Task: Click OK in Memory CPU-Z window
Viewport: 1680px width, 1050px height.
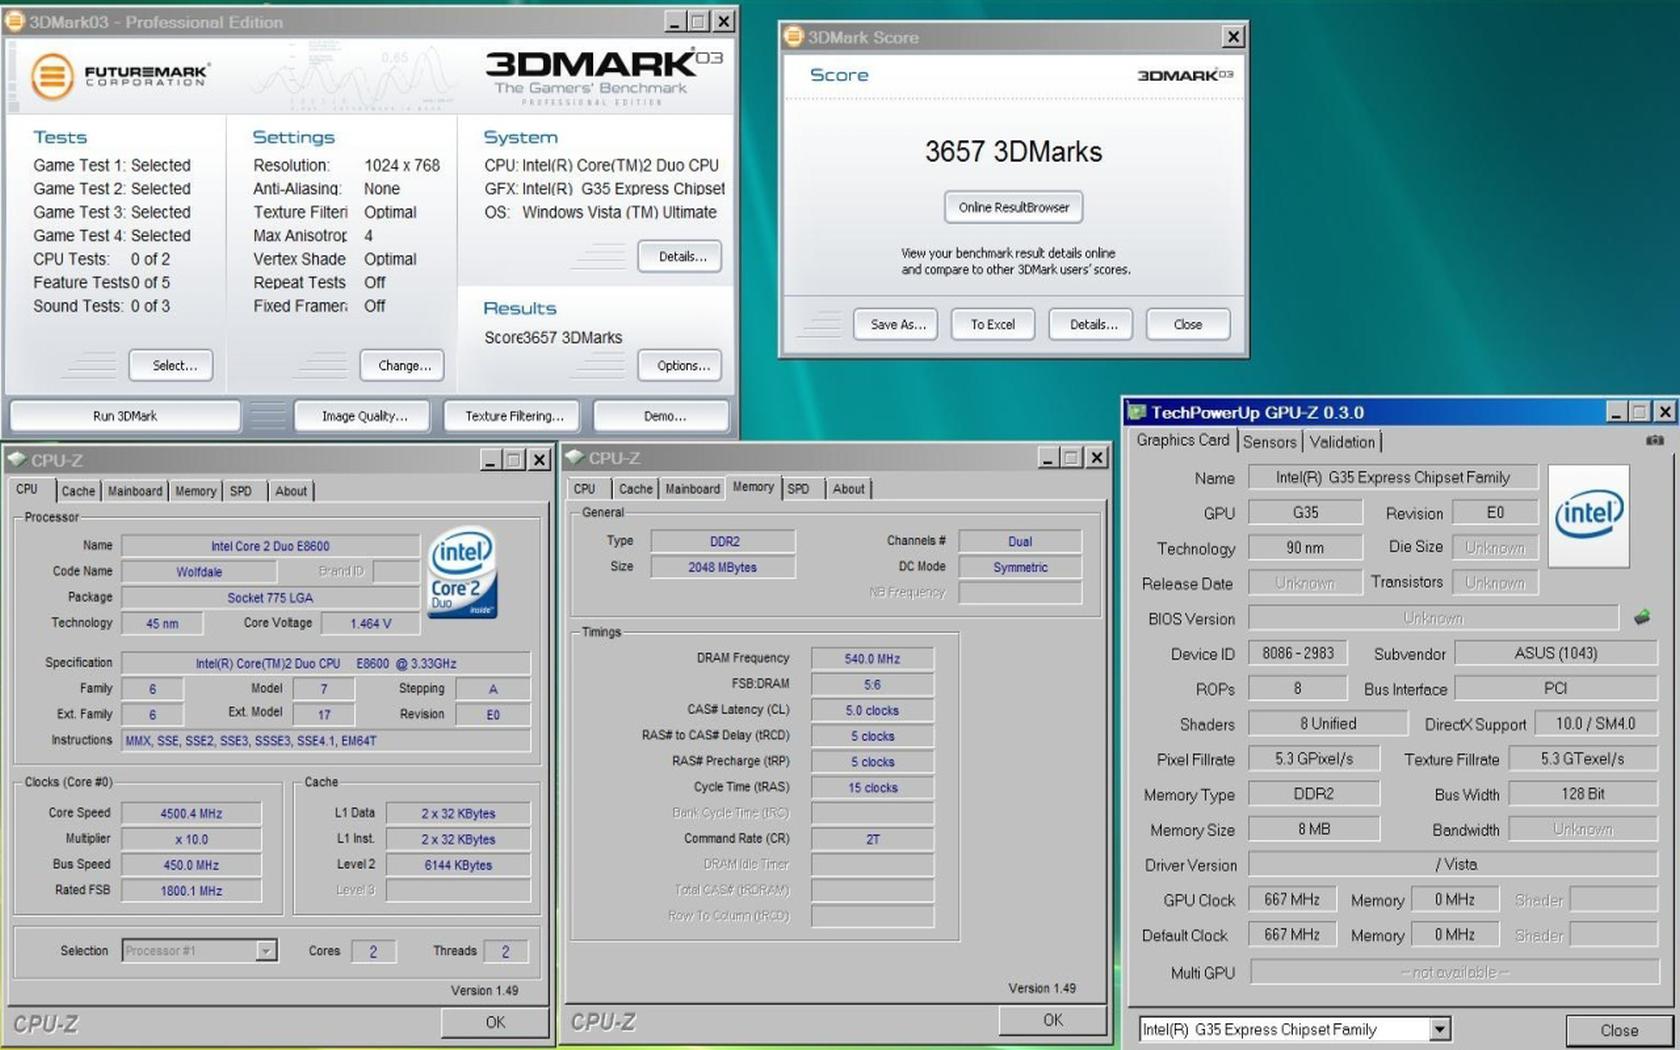Action: click(1052, 1020)
